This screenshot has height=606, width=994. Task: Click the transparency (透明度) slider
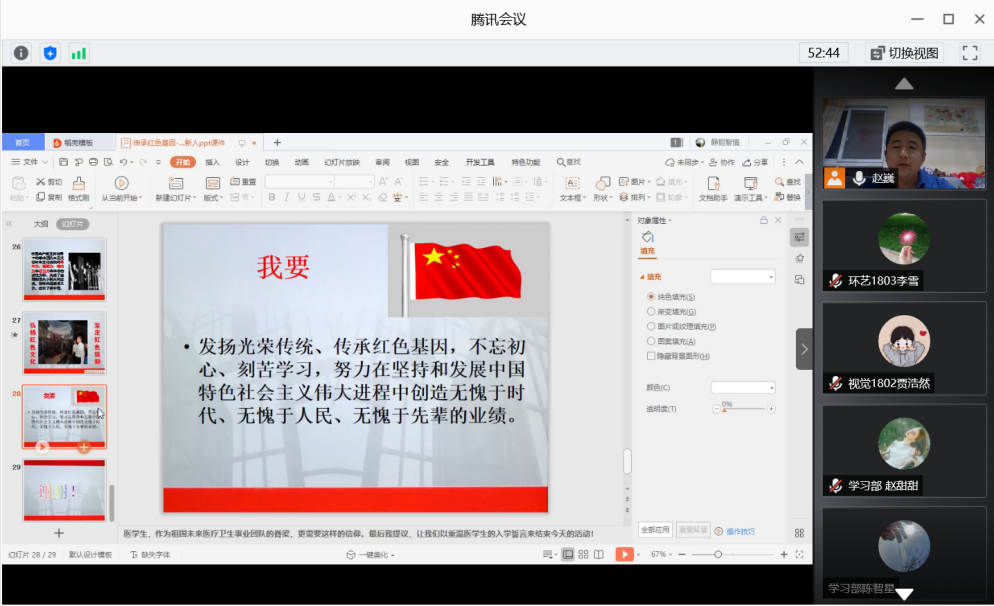tap(743, 409)
